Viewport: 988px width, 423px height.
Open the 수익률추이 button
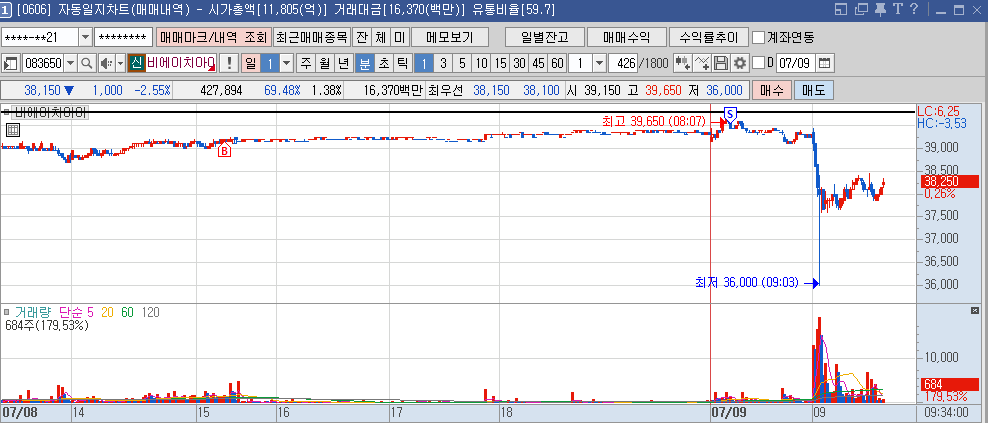point(708,37)
